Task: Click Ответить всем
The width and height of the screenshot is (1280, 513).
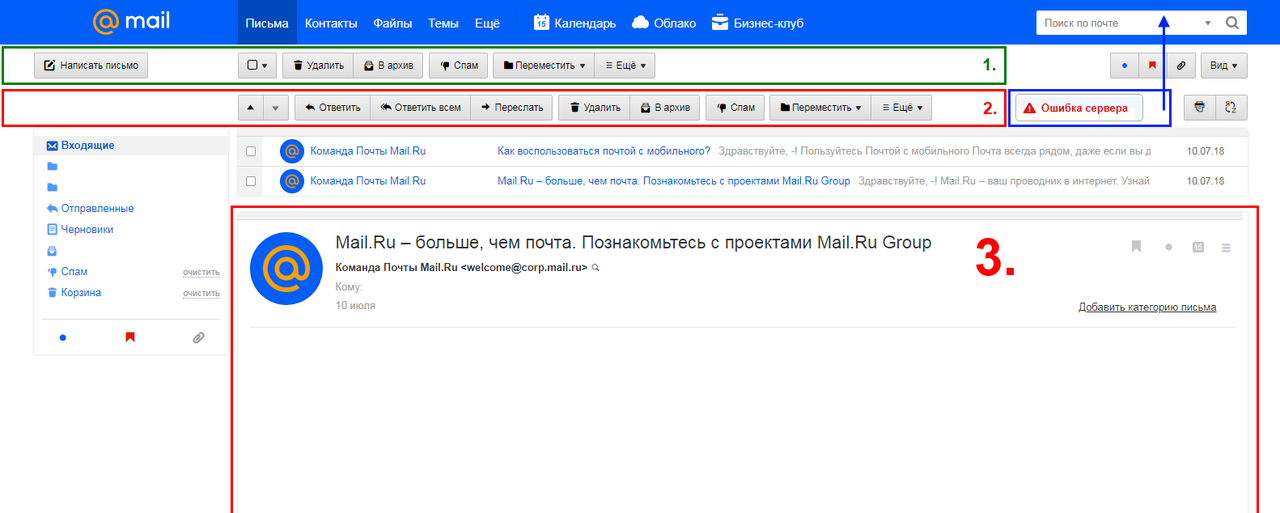Action: [x=420, y=108]
